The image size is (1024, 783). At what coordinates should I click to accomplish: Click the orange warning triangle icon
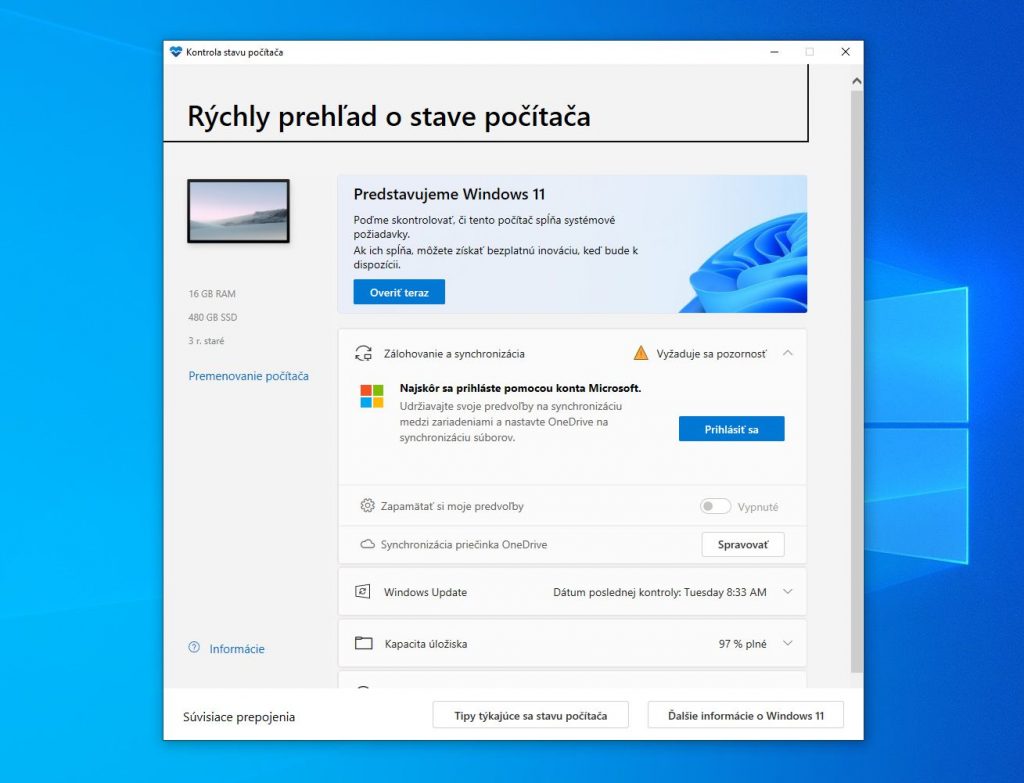coord(641,353)
